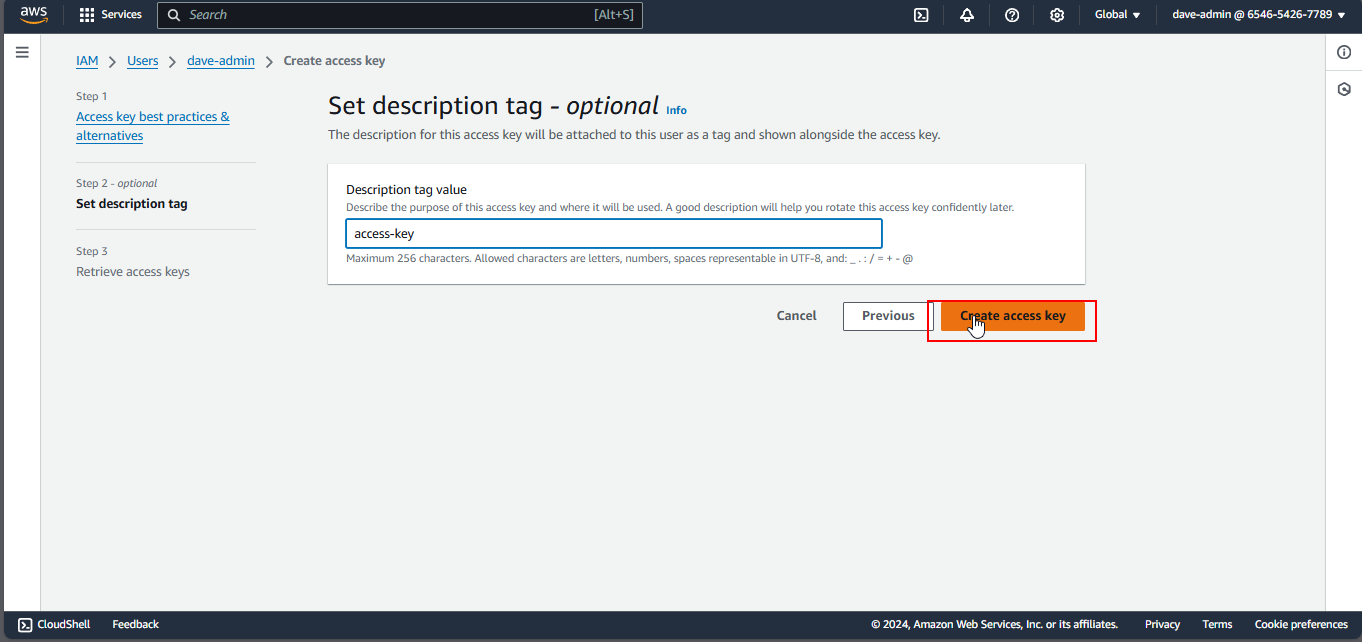Expand the Global region dropdown
The width and height of the screenshot is (1362, 642).
[1117, 15]
